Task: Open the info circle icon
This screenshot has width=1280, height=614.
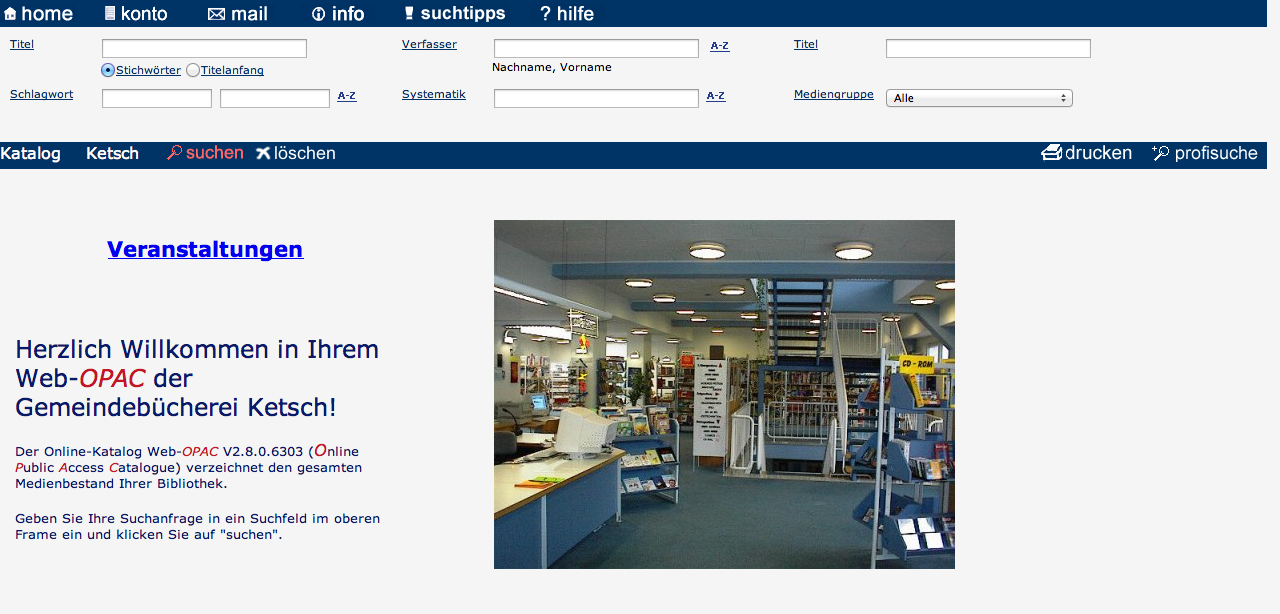Action: coord(319,14)
